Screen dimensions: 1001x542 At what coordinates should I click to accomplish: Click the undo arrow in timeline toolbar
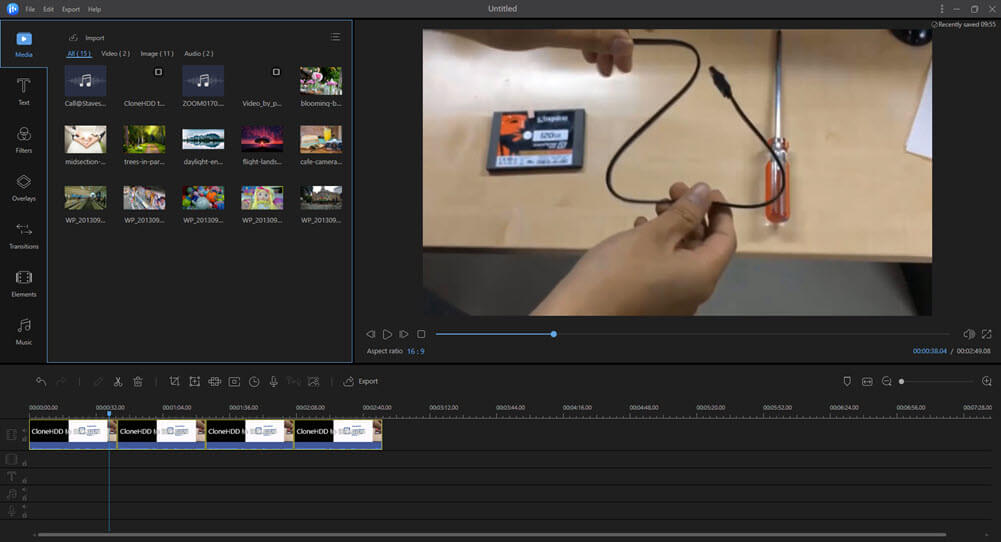pyautogui.click(x=41, y=381)
